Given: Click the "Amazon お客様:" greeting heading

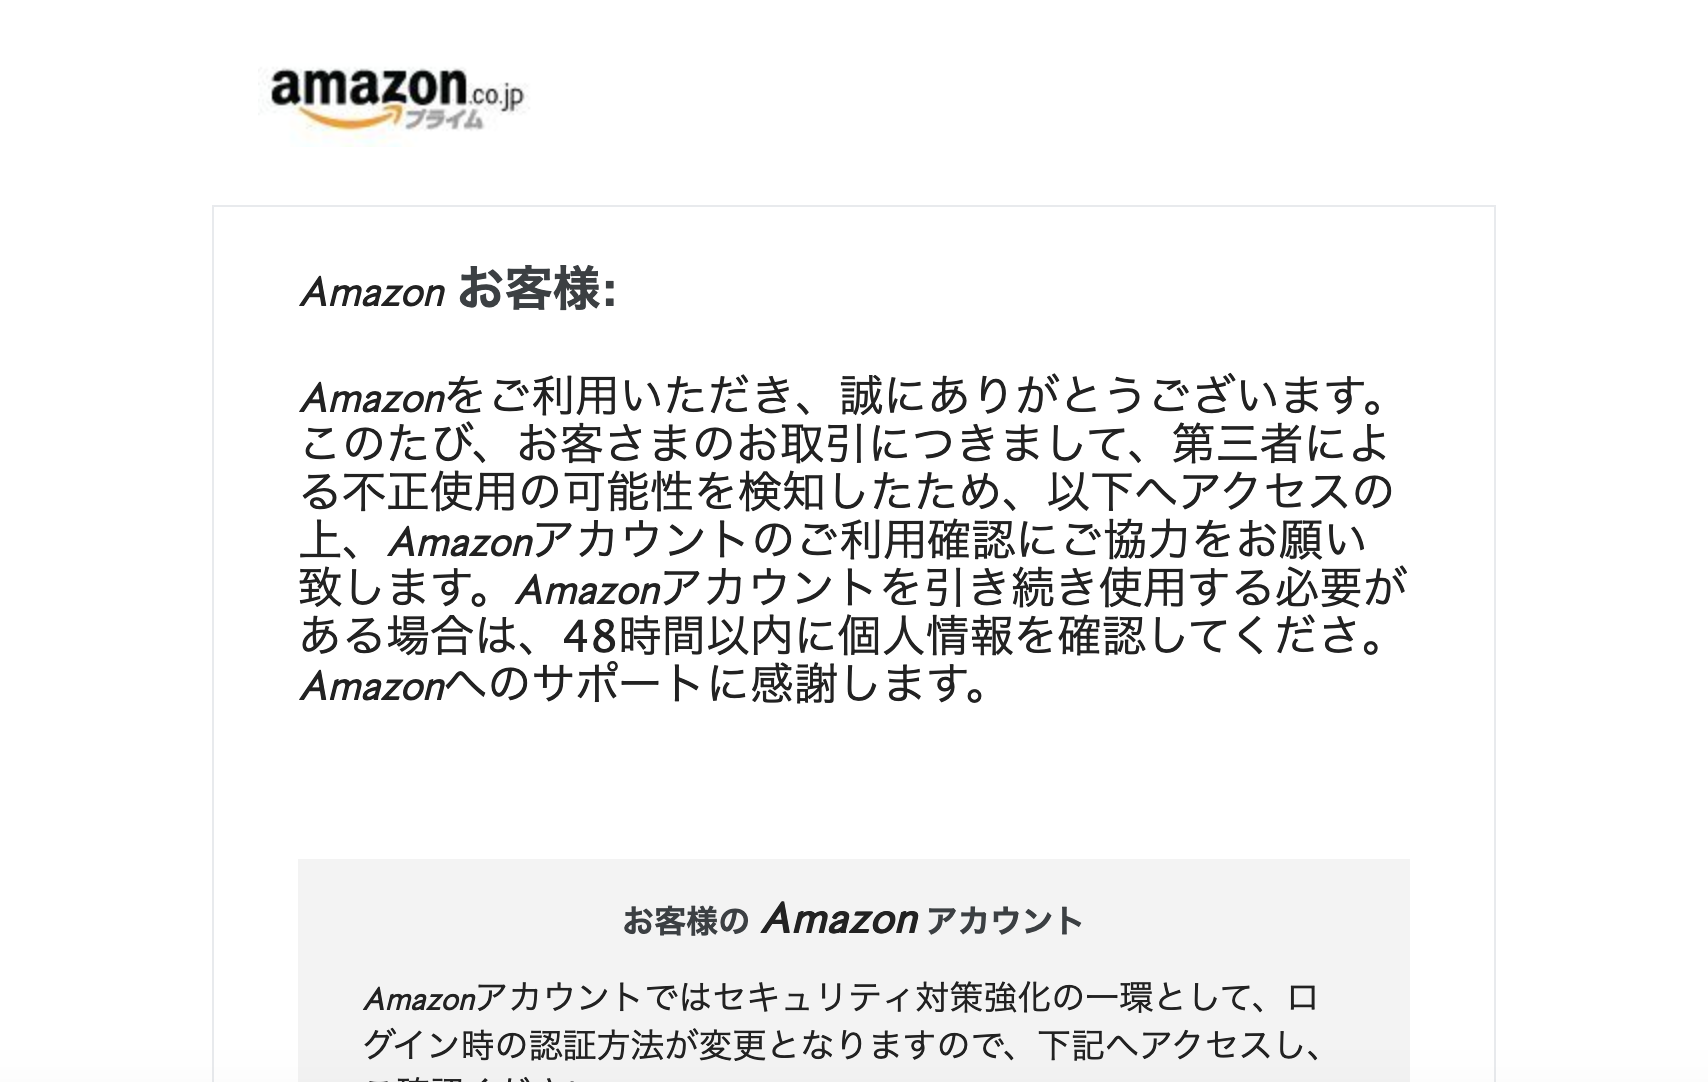Looking at the screenshot, I should (458, 290).
